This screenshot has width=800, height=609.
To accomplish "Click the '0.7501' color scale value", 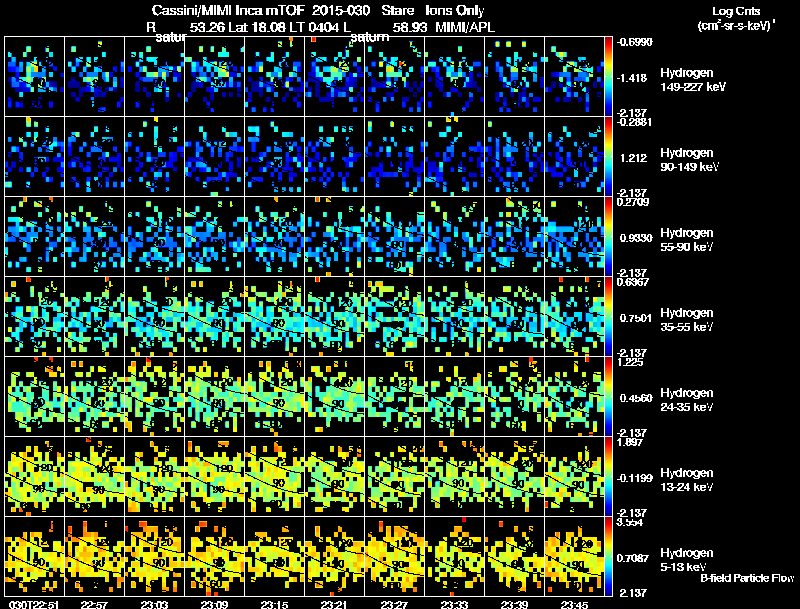I will tap(635, 318).
